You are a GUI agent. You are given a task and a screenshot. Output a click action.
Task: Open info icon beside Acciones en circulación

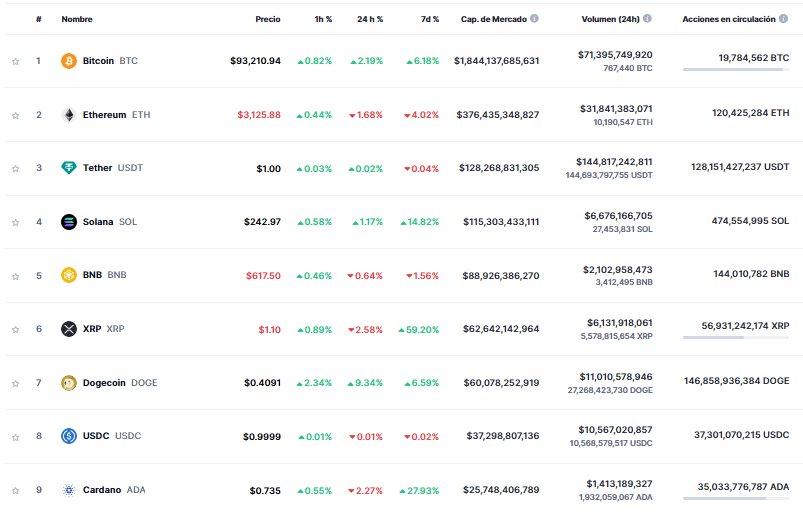click(x=784, y=18)
